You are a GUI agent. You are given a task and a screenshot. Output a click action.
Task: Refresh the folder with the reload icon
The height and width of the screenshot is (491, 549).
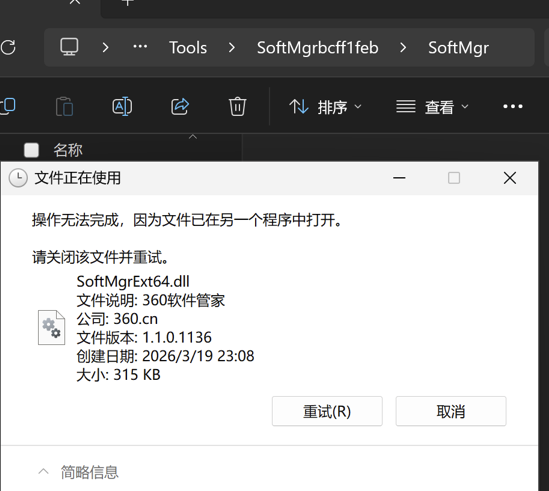[x=8, y=48]
